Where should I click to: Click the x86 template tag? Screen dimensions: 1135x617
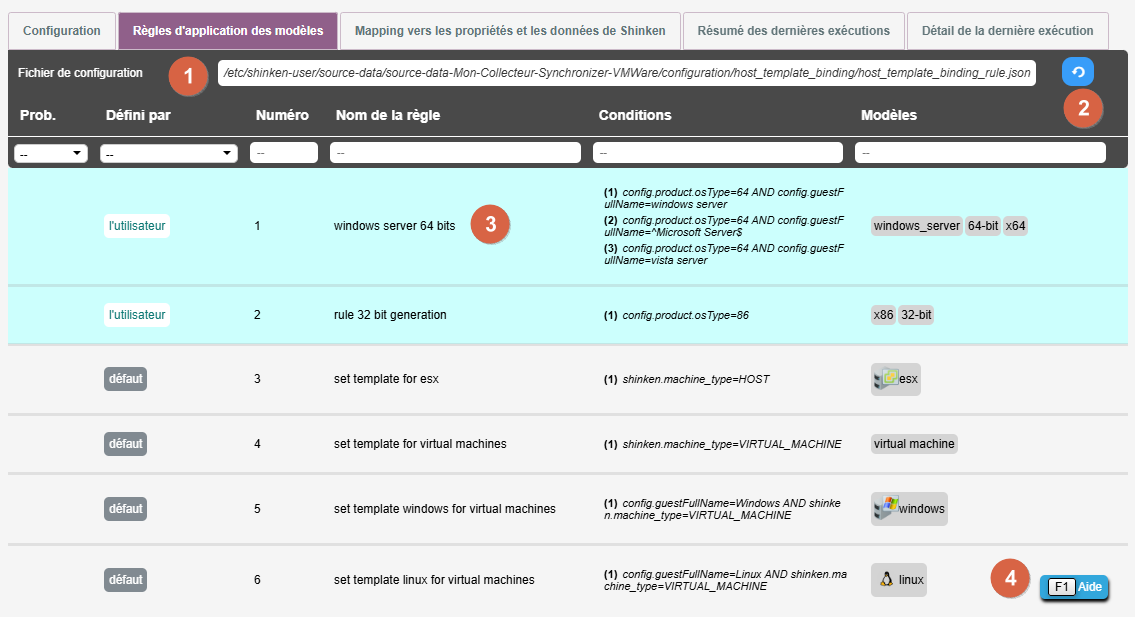(883, 315)
